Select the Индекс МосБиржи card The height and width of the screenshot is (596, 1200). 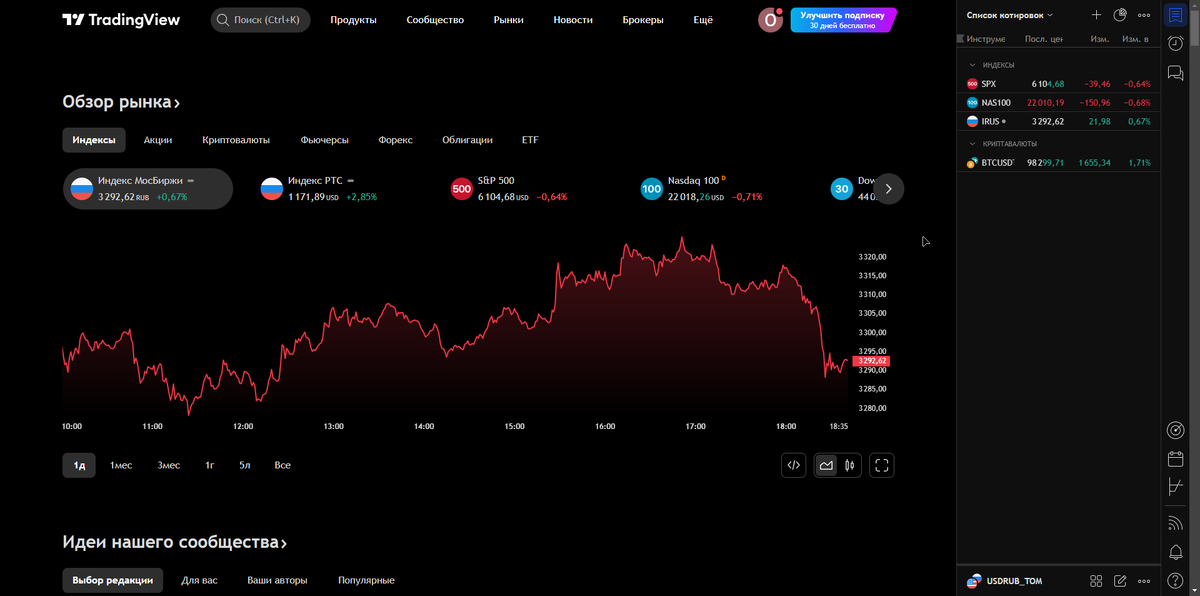148,188
